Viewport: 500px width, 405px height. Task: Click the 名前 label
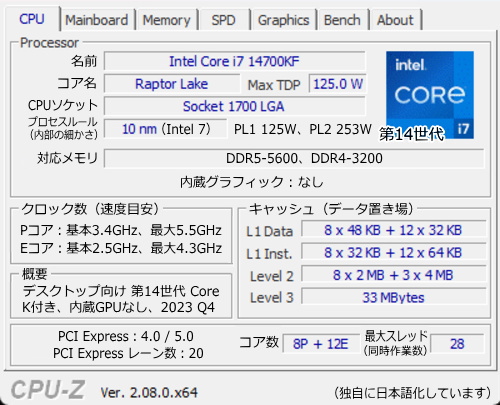(x=84, y=61)
